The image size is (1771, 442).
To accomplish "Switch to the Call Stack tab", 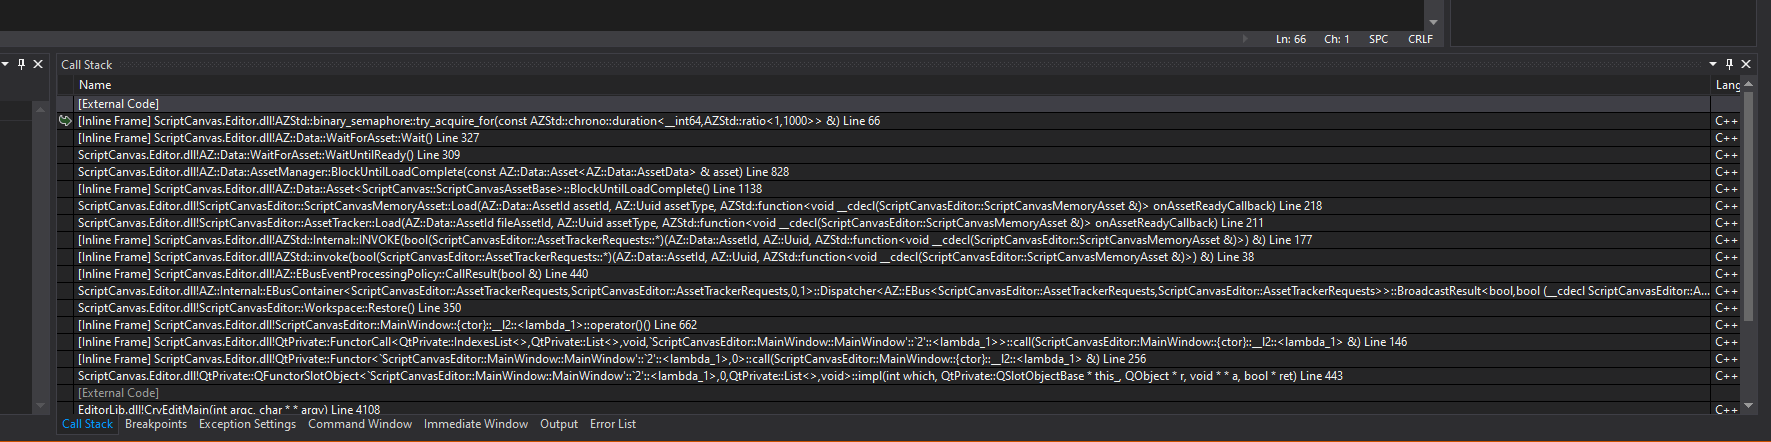I will coord(87,424).
